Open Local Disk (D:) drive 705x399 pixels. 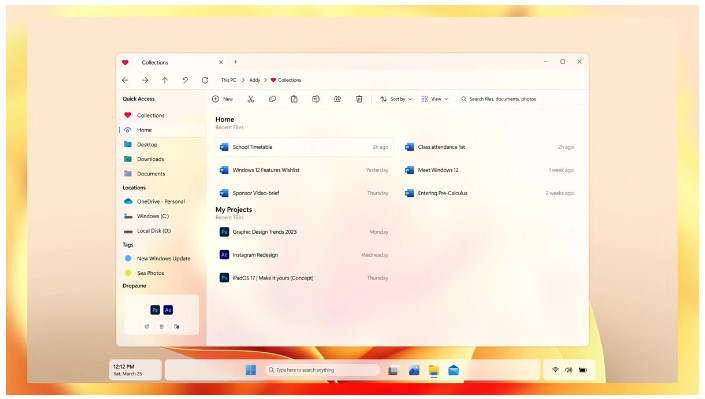tap(161, 231)
